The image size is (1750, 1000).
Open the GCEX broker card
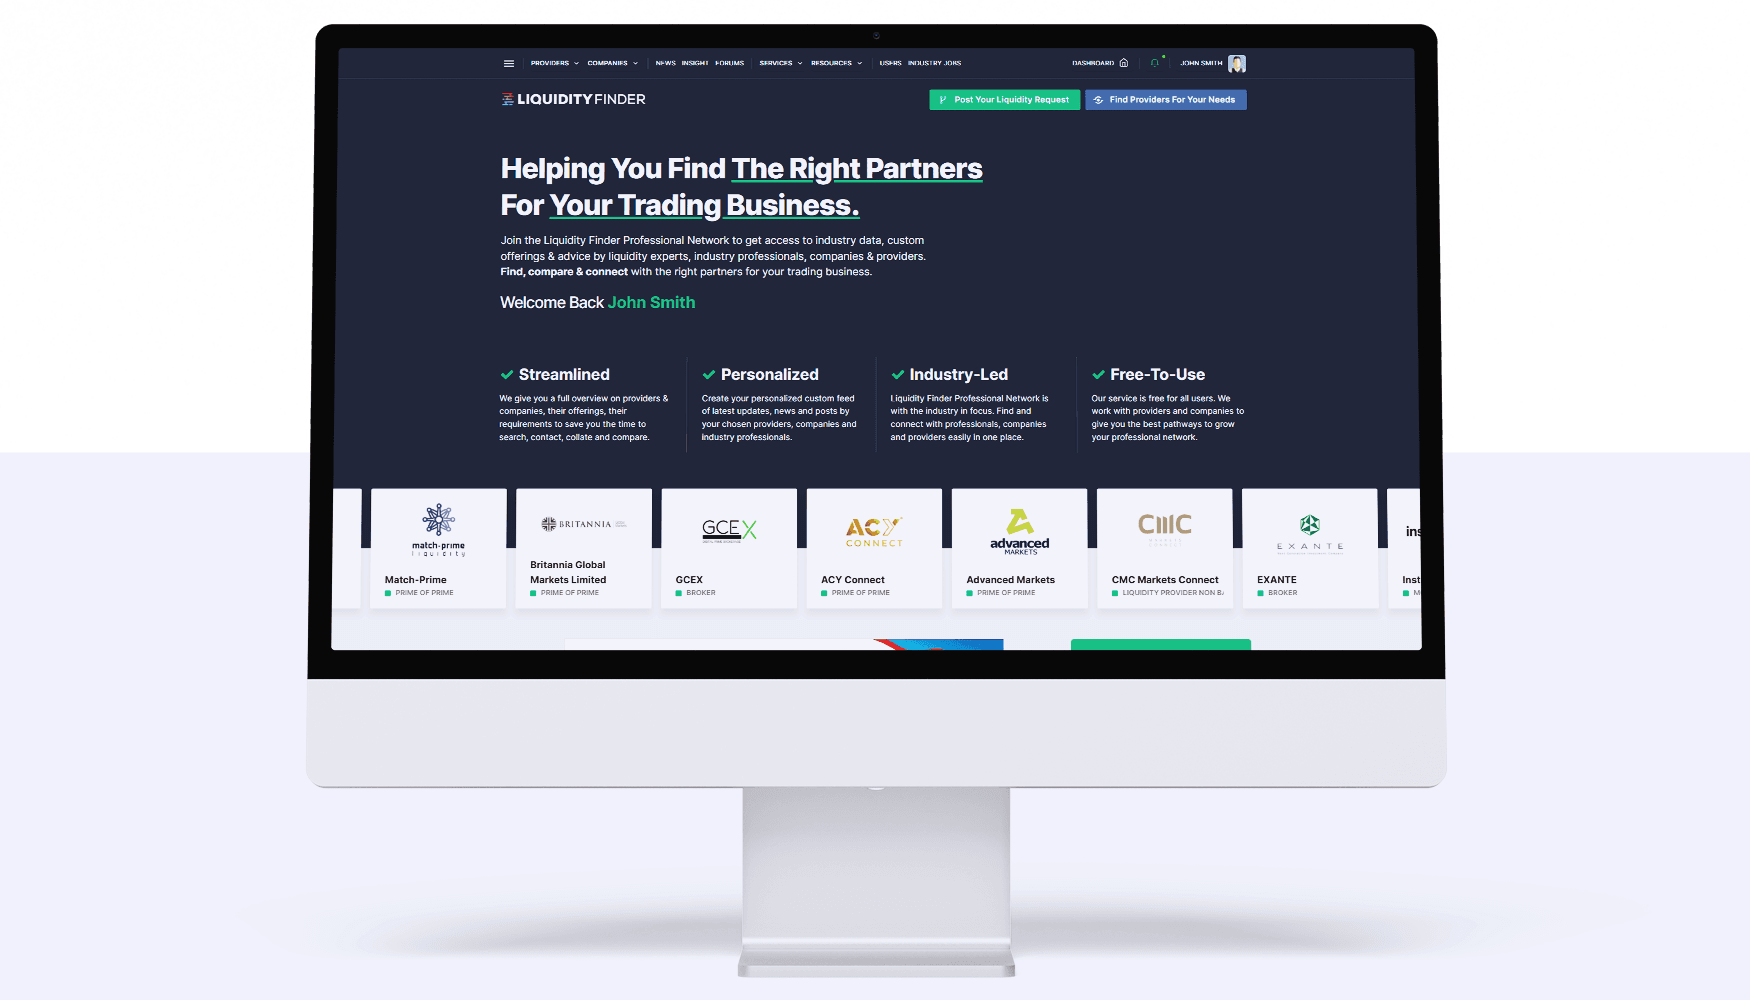pyautogui.click(x=729, y=548)
